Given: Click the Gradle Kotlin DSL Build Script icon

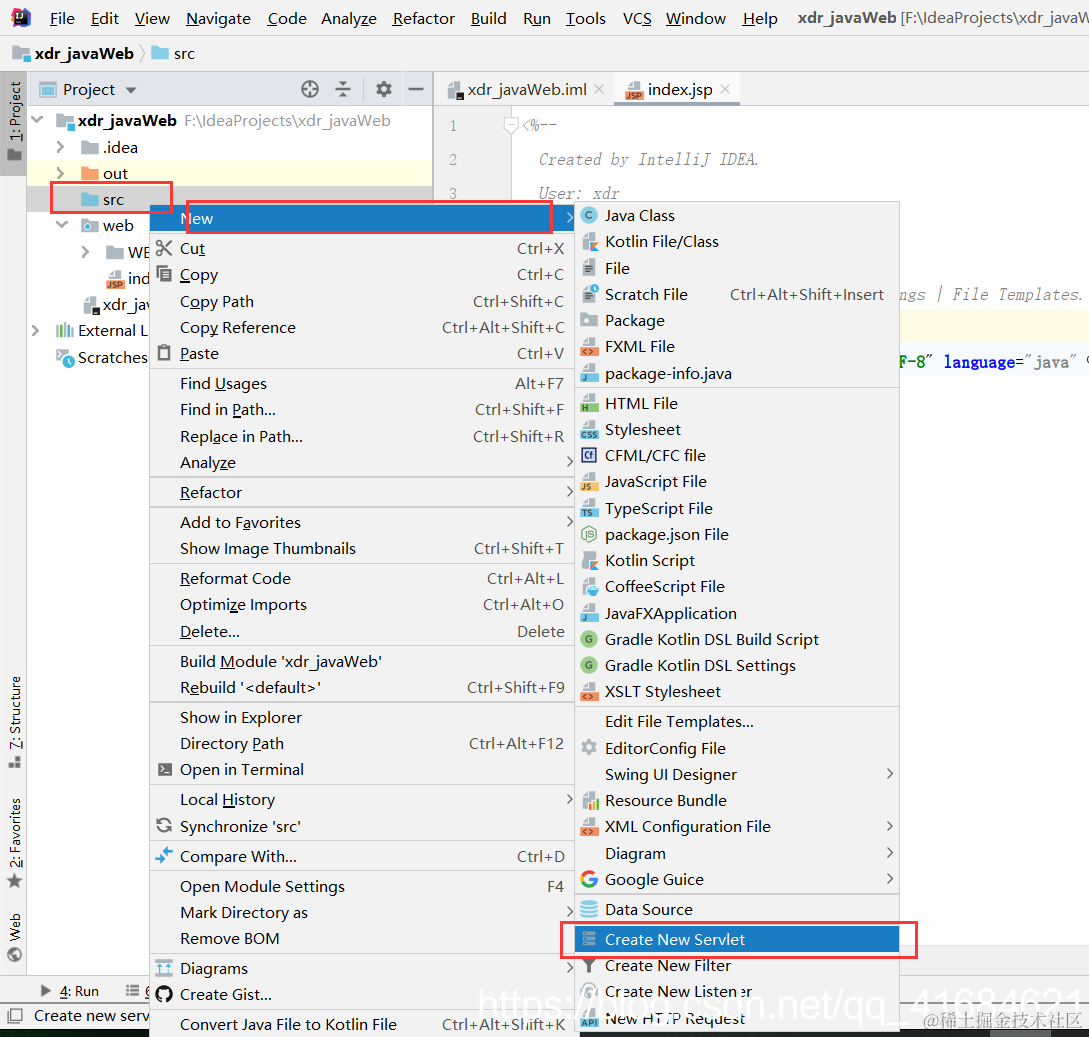Looking at the screenshot, I should pos(589,640).
